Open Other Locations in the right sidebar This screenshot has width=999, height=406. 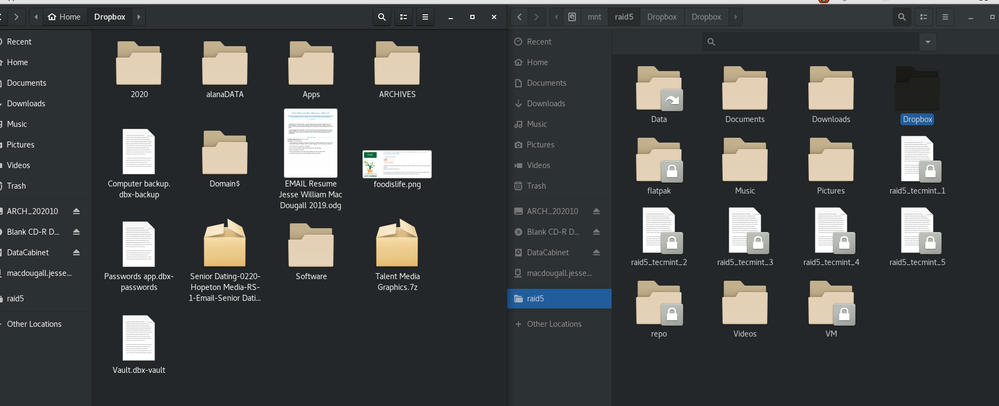click(553, 324)
